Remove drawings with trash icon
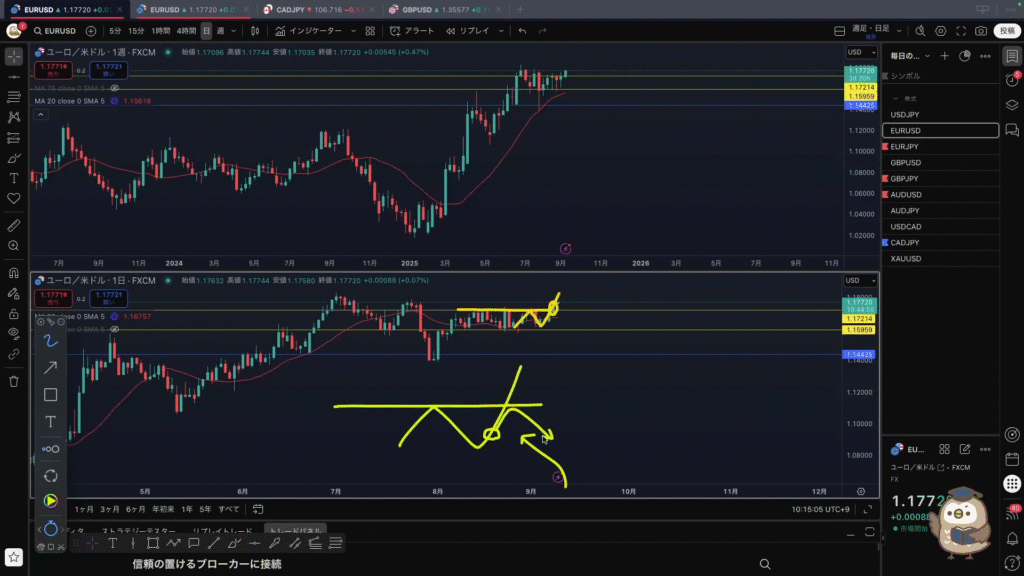This screenshot has width=1024, height=576. click(x=14, y=381)
